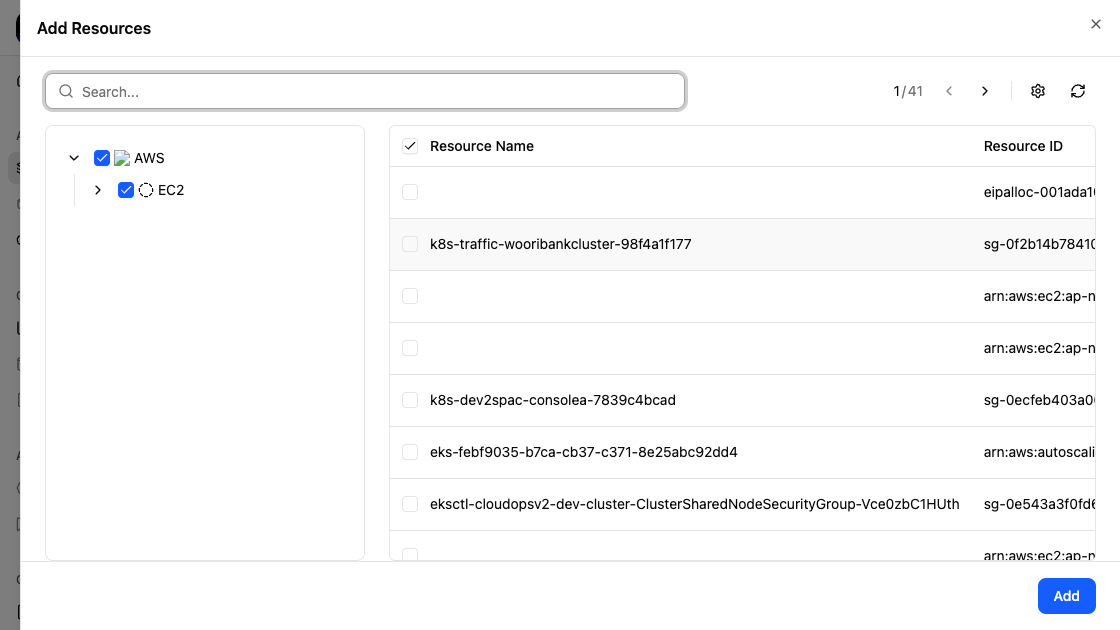The image size is (1120, 630).
Task: Click the AWS provider icon in tree
Action: tap(122, 158)
